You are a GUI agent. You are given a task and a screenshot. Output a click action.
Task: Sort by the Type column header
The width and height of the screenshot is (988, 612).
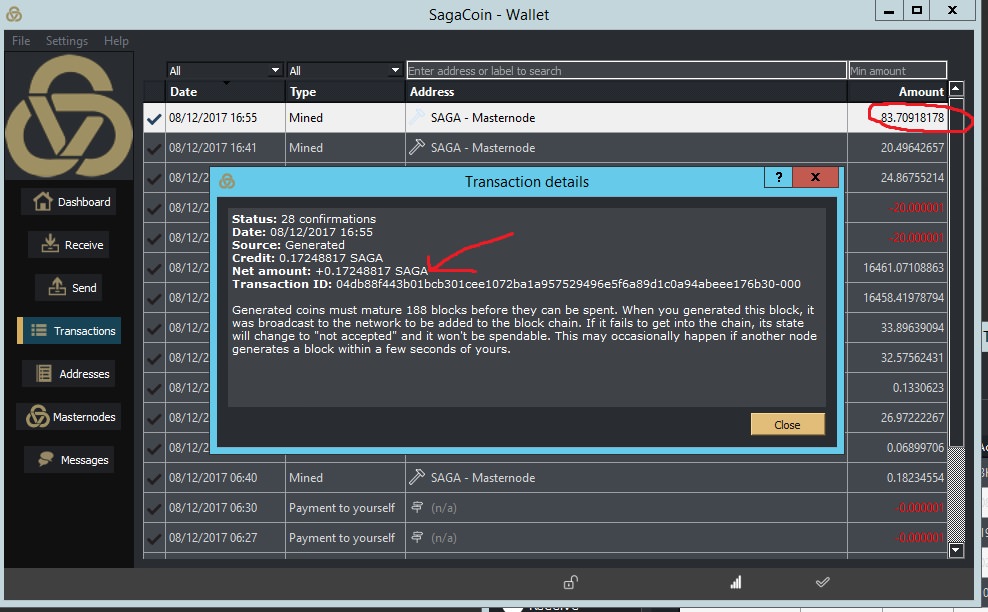point(345,92)
